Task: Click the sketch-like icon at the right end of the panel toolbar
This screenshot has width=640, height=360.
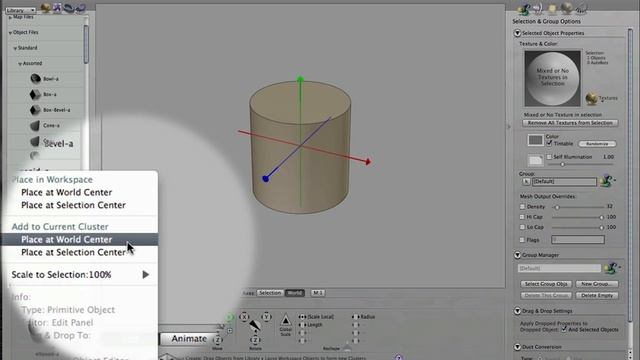Action: pyautogui.click(x=581, y=8)
